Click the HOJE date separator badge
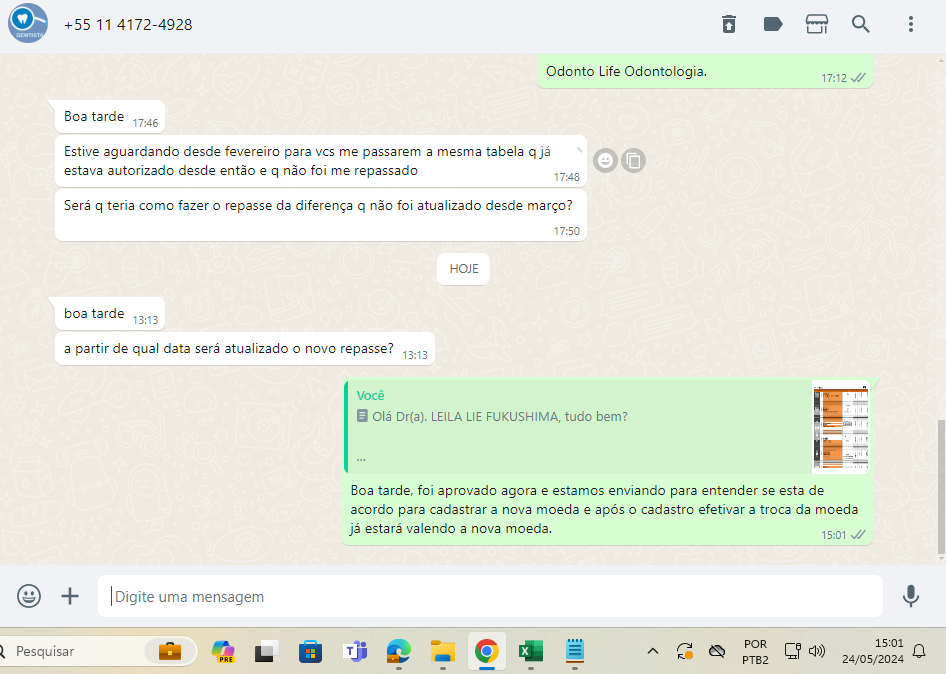Image resolution: width=946 pixels, height=674 pixels. (463, 269)
